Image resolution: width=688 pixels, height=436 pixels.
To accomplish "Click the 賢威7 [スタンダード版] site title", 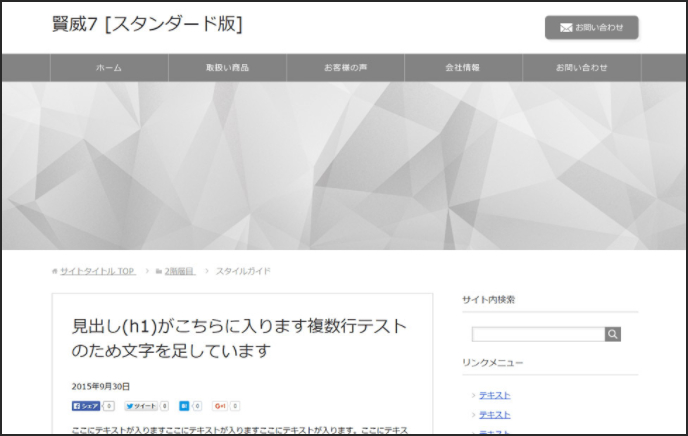I will 147,24.
